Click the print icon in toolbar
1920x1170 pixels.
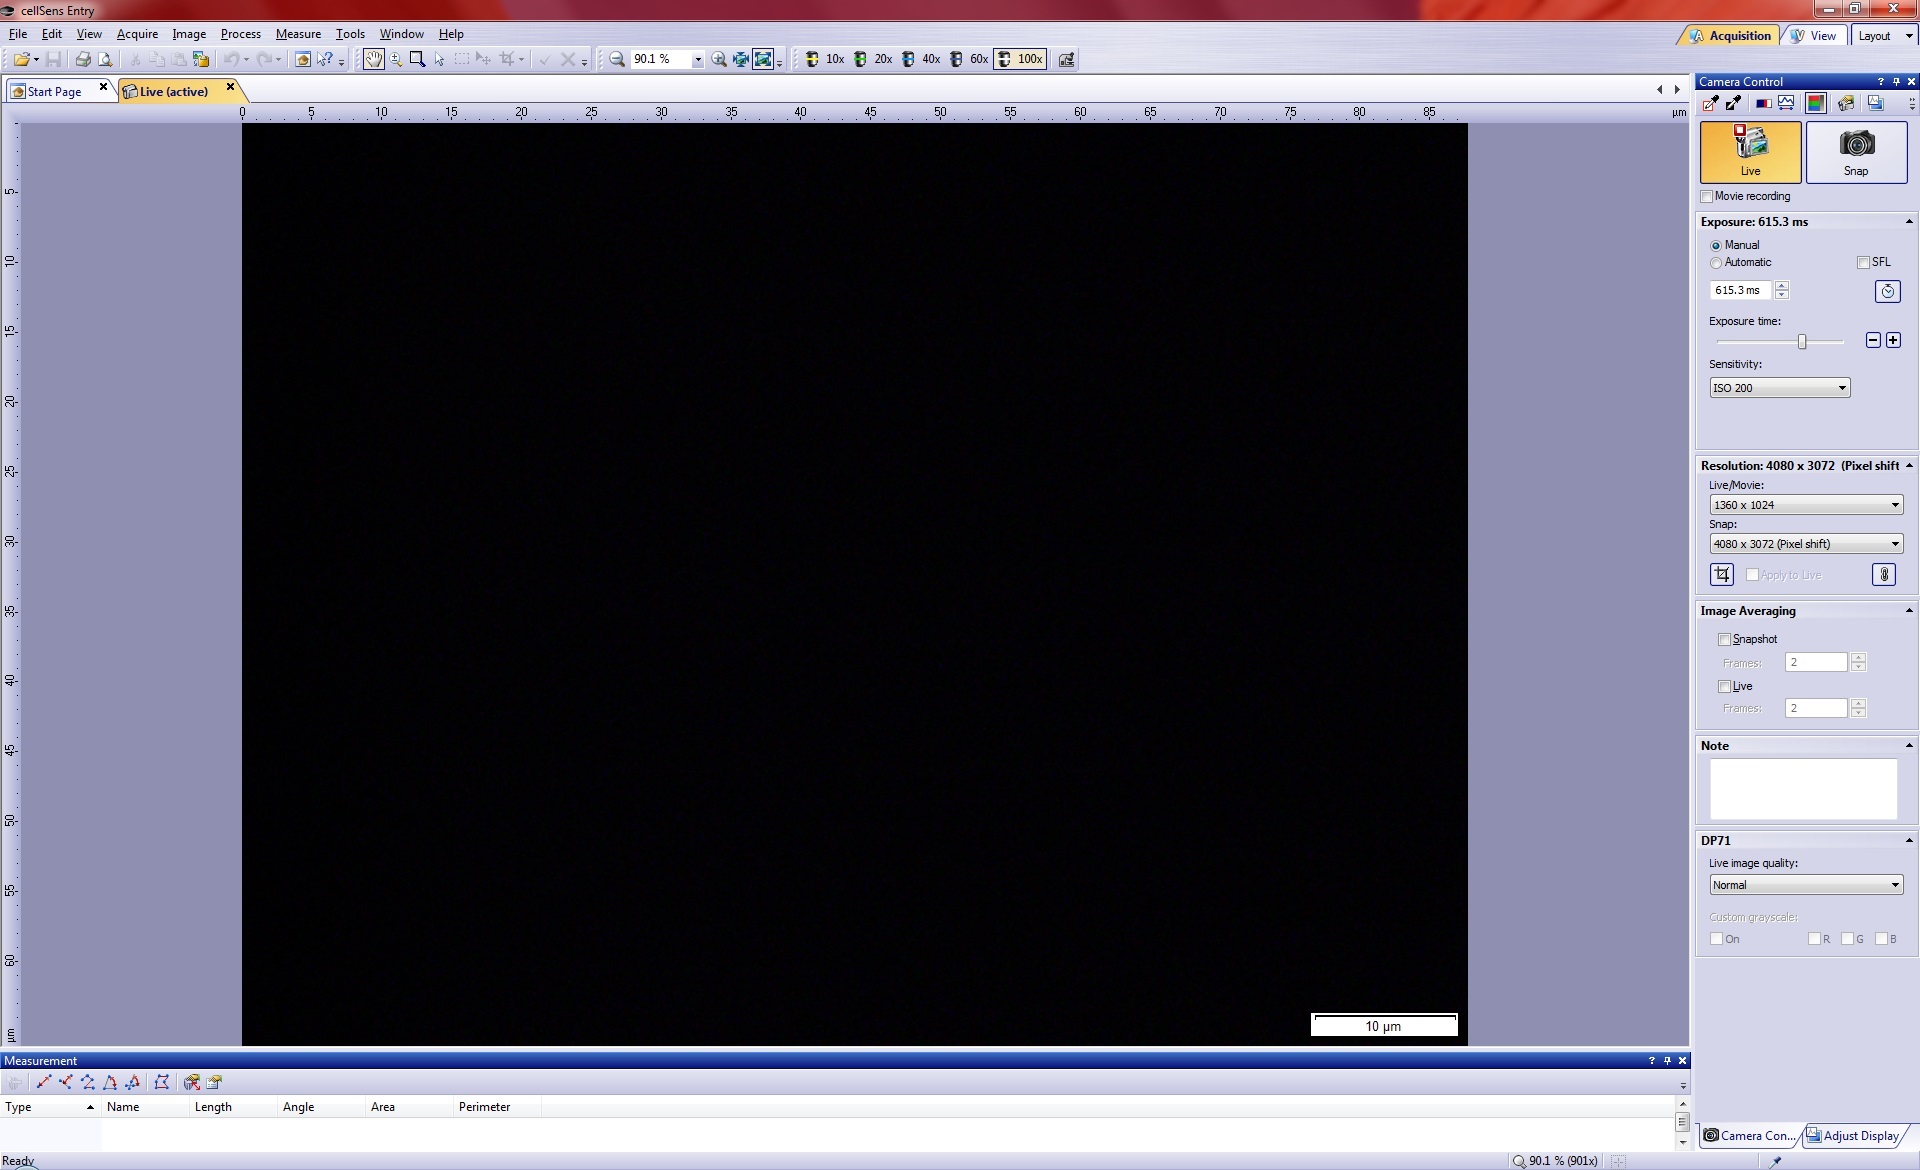pyautogui.click(x=83, y=59)
